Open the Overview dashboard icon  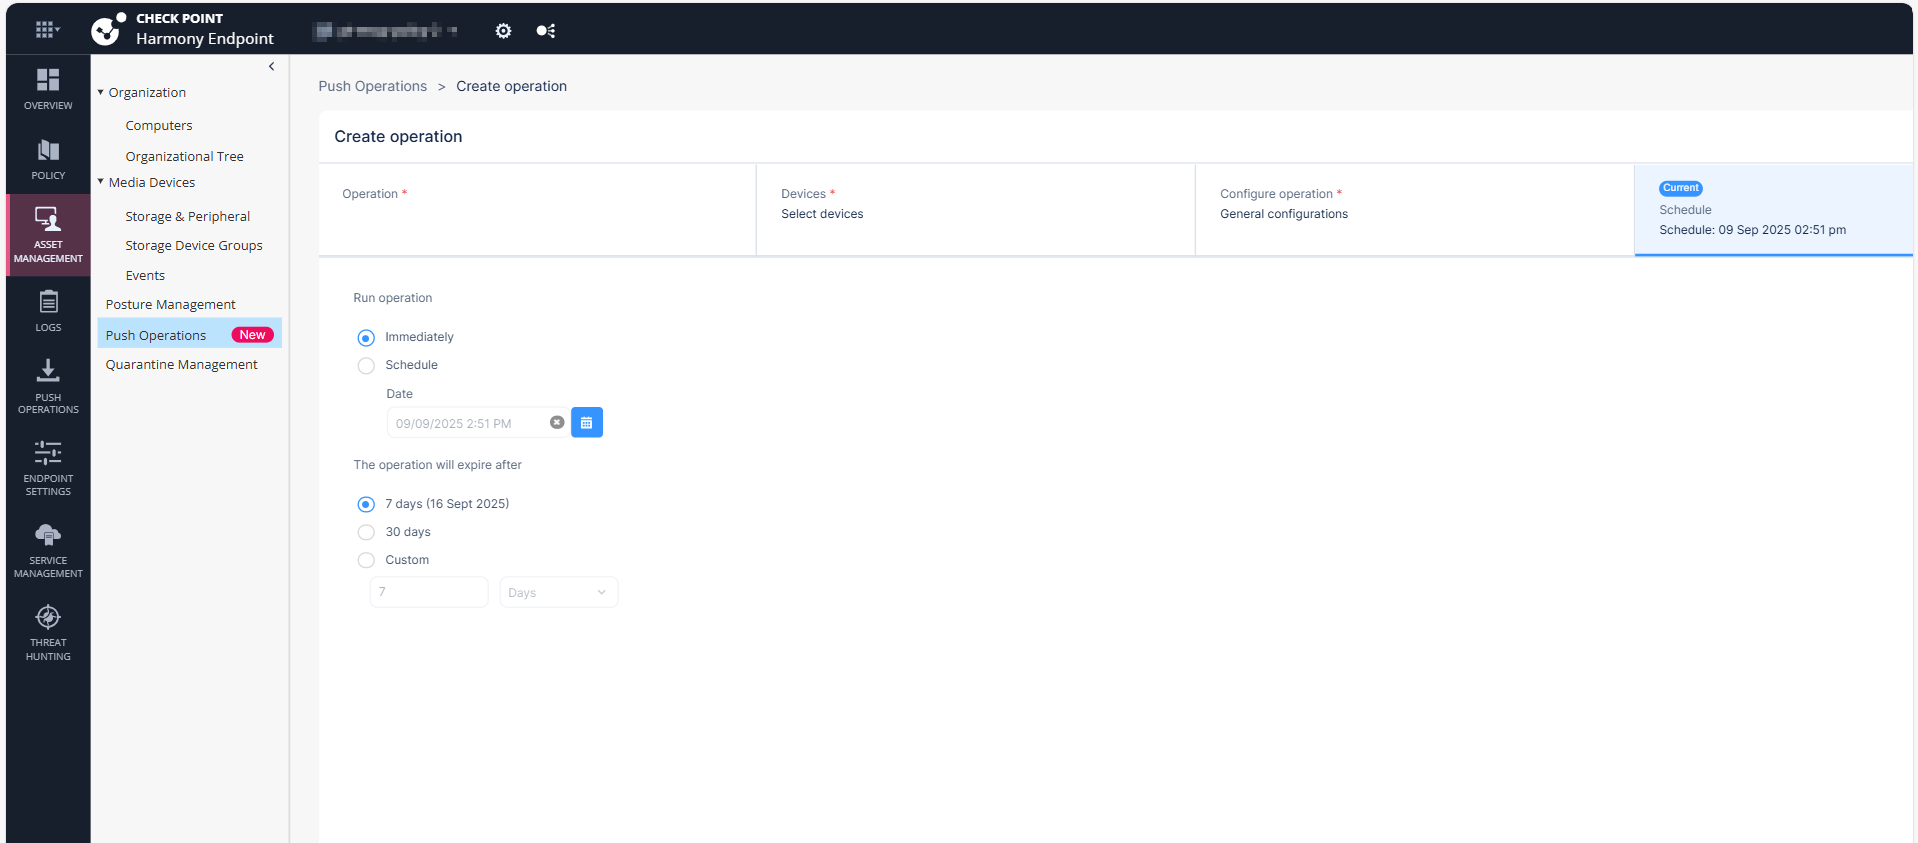(48, 80)
